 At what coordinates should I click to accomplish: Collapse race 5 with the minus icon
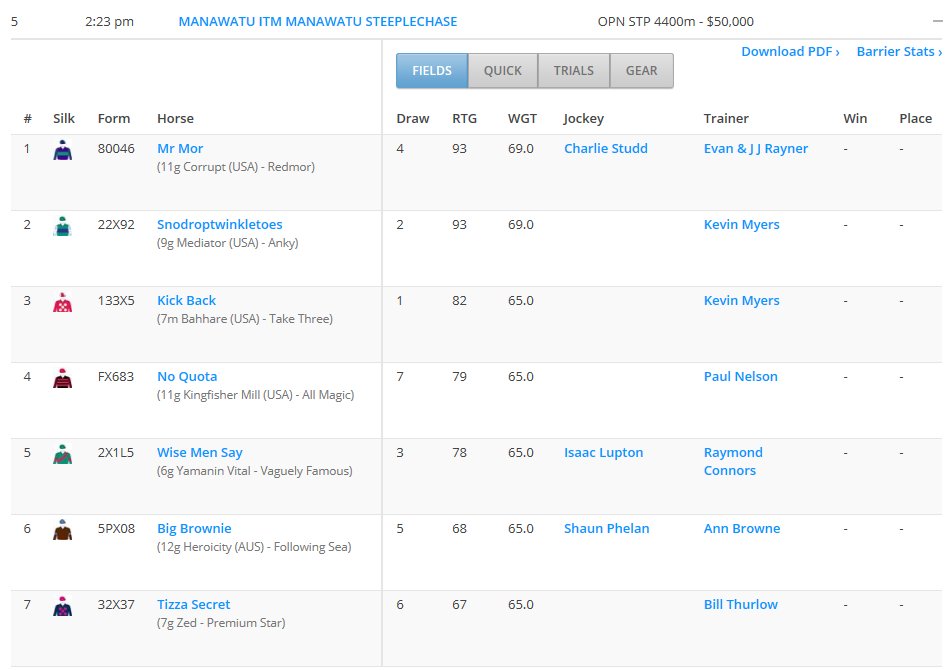click(937, 21)
